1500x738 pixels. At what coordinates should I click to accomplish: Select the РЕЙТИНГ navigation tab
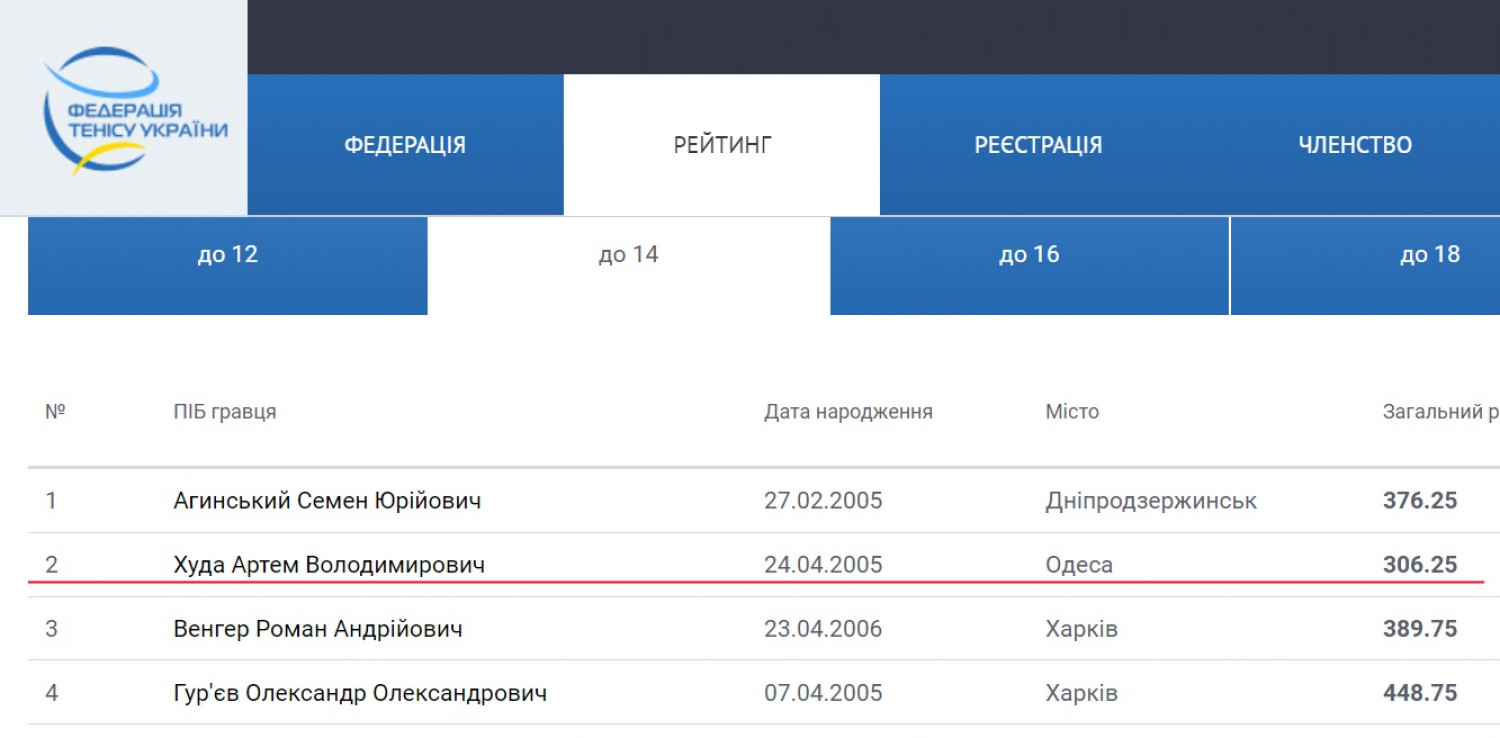[x=722, y=145]
